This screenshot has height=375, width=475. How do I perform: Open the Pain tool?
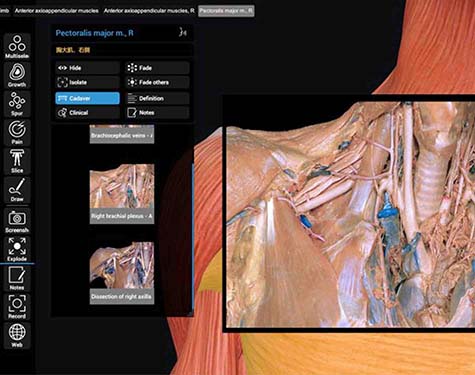17,132
